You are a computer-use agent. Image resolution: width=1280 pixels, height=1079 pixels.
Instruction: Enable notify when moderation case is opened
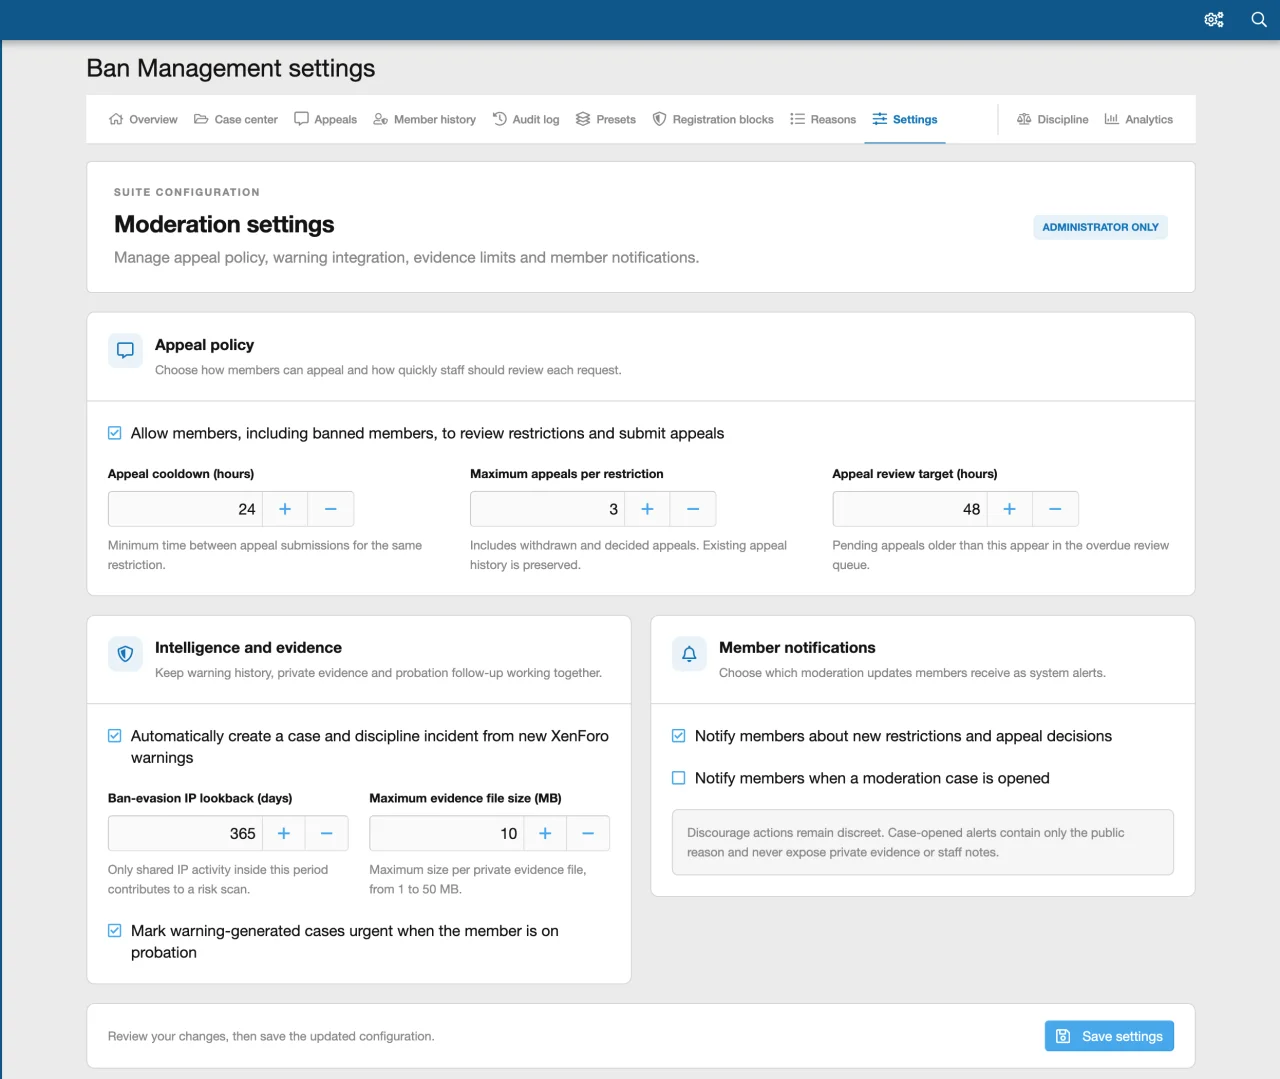click(x=679, y=778)
